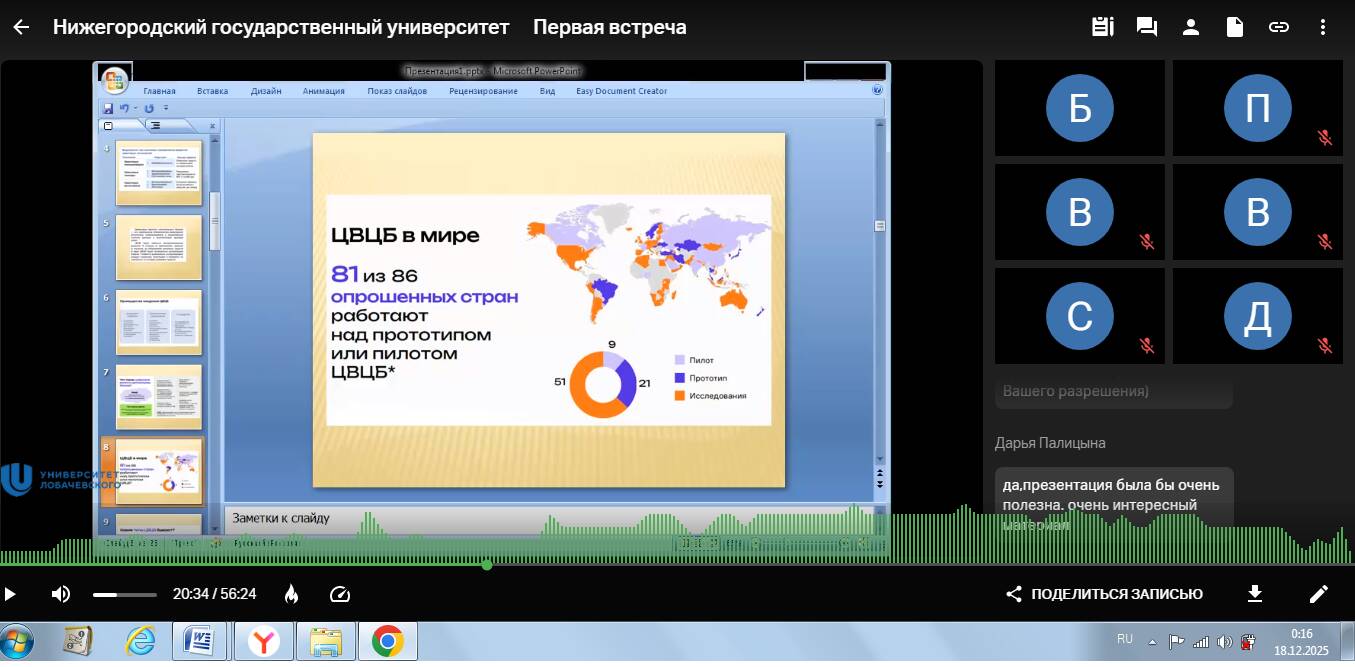Adjust the volume level slider
1355x667 pixels.
[124, 594]
